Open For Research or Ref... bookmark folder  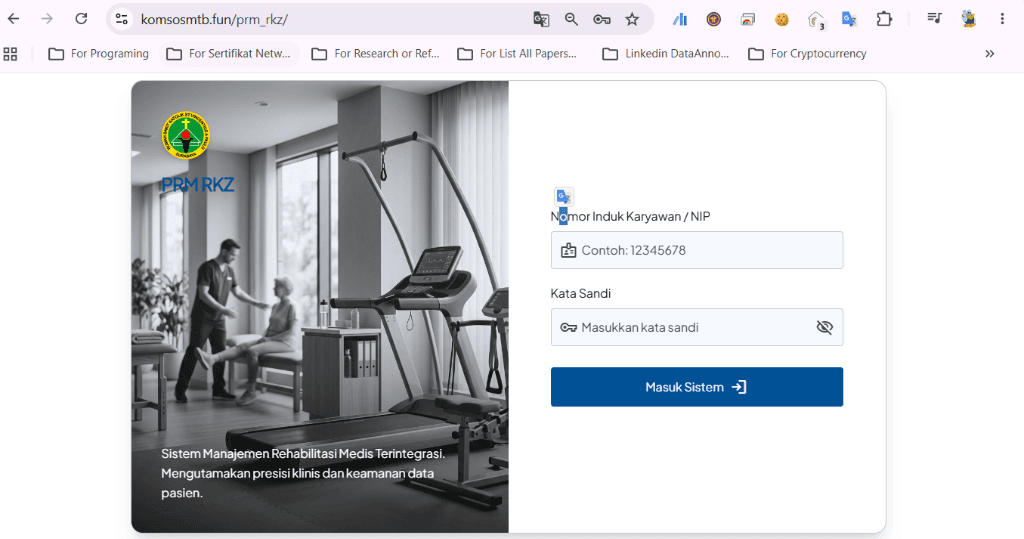[x=376, y=54]
